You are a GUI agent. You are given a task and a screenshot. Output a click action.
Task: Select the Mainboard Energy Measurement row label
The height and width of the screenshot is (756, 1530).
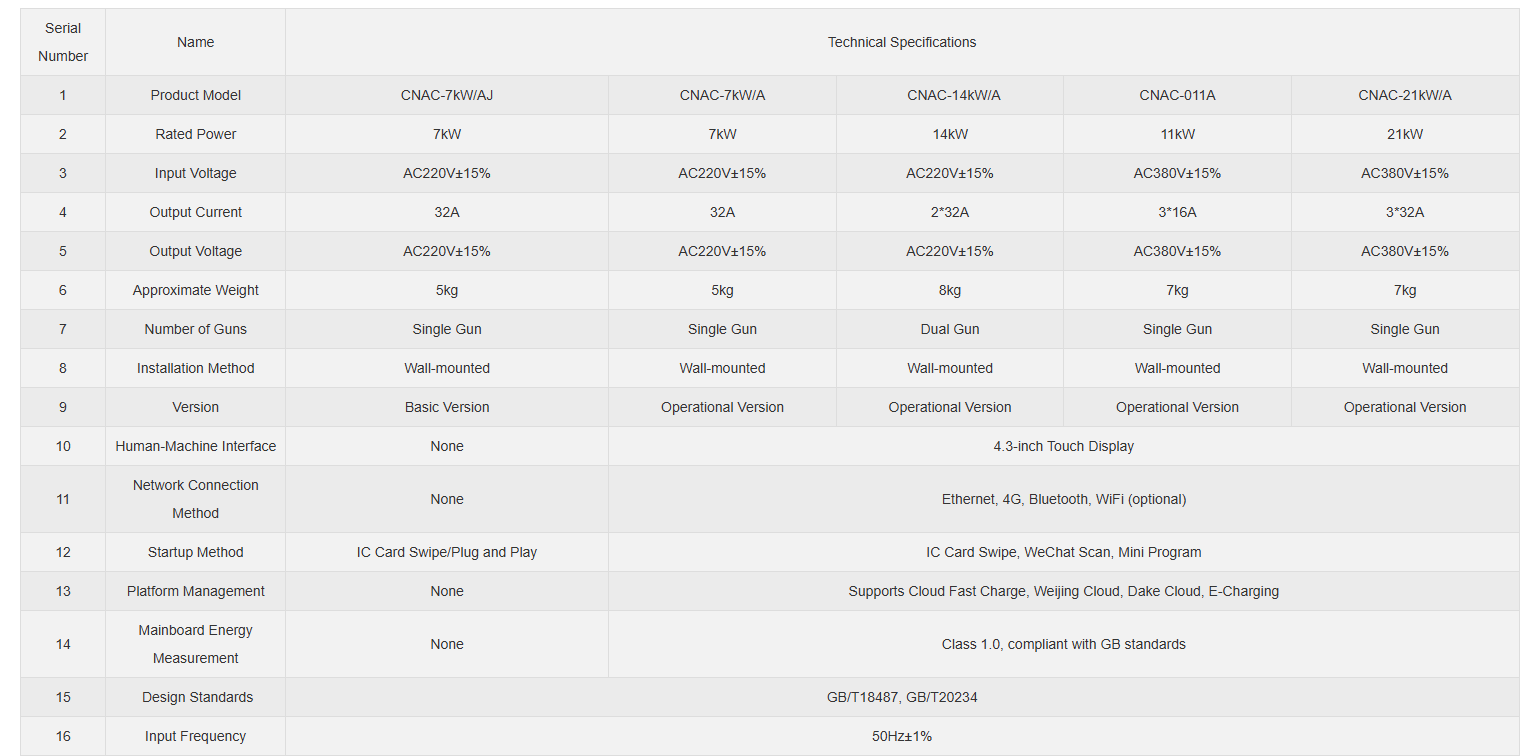click(196, 644)
